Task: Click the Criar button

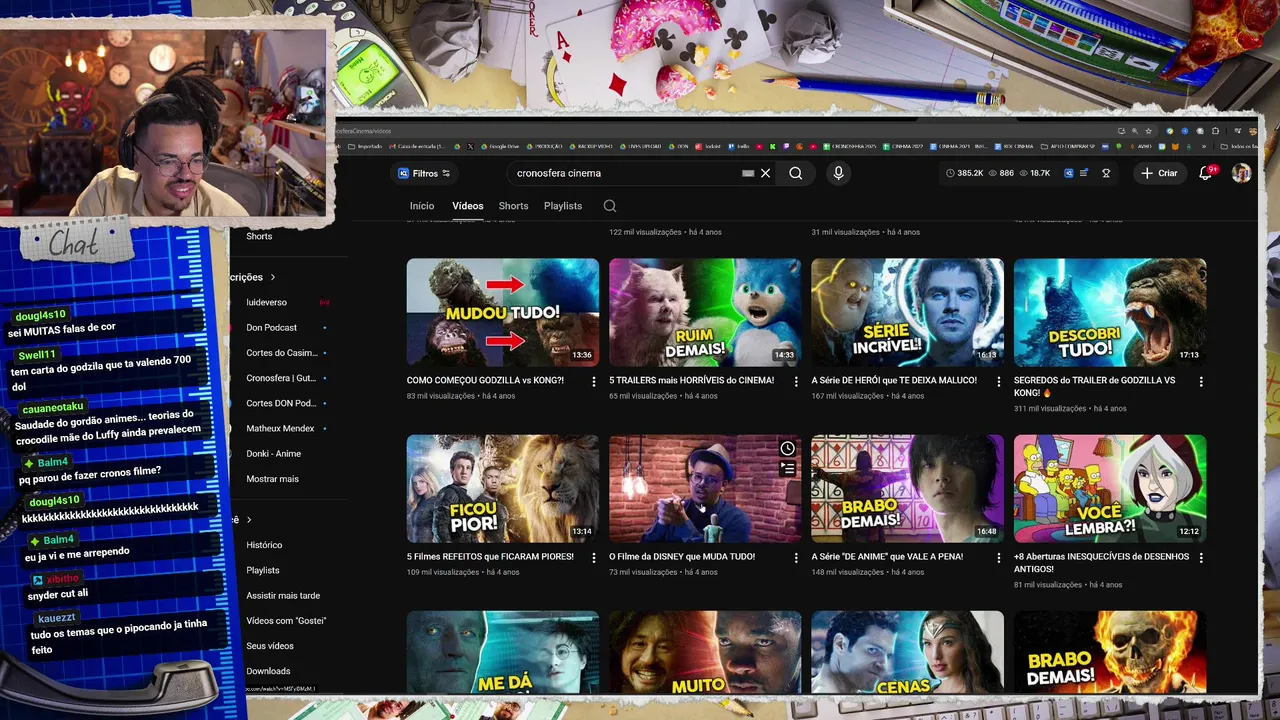Action: coord(1159,173)
